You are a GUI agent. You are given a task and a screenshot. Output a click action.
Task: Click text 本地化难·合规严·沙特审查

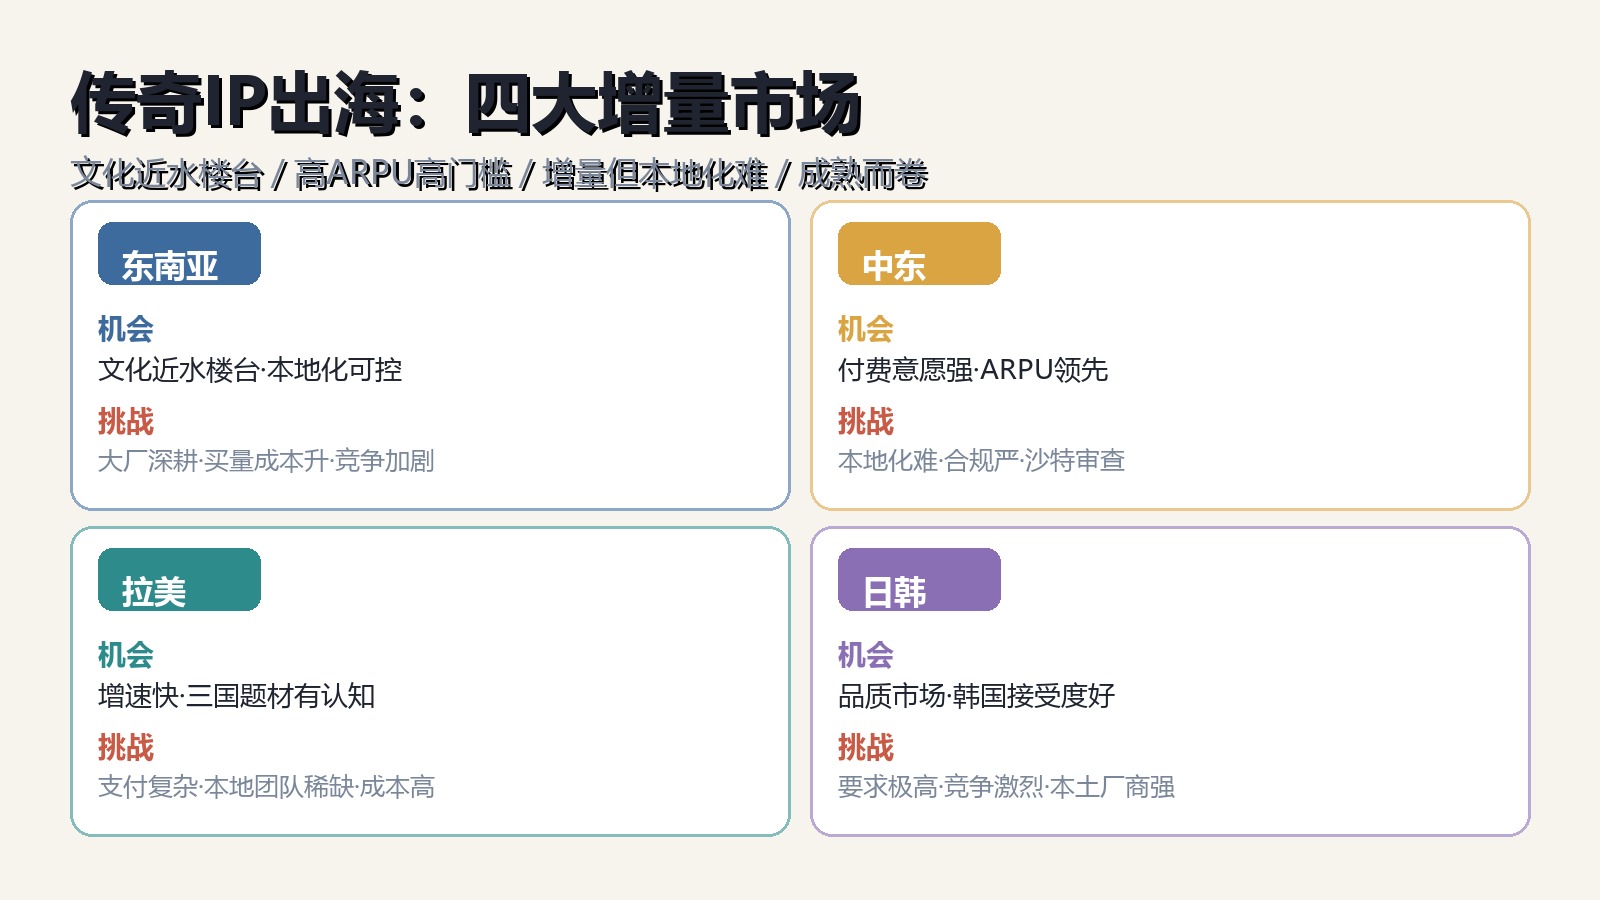pos(982,461)
